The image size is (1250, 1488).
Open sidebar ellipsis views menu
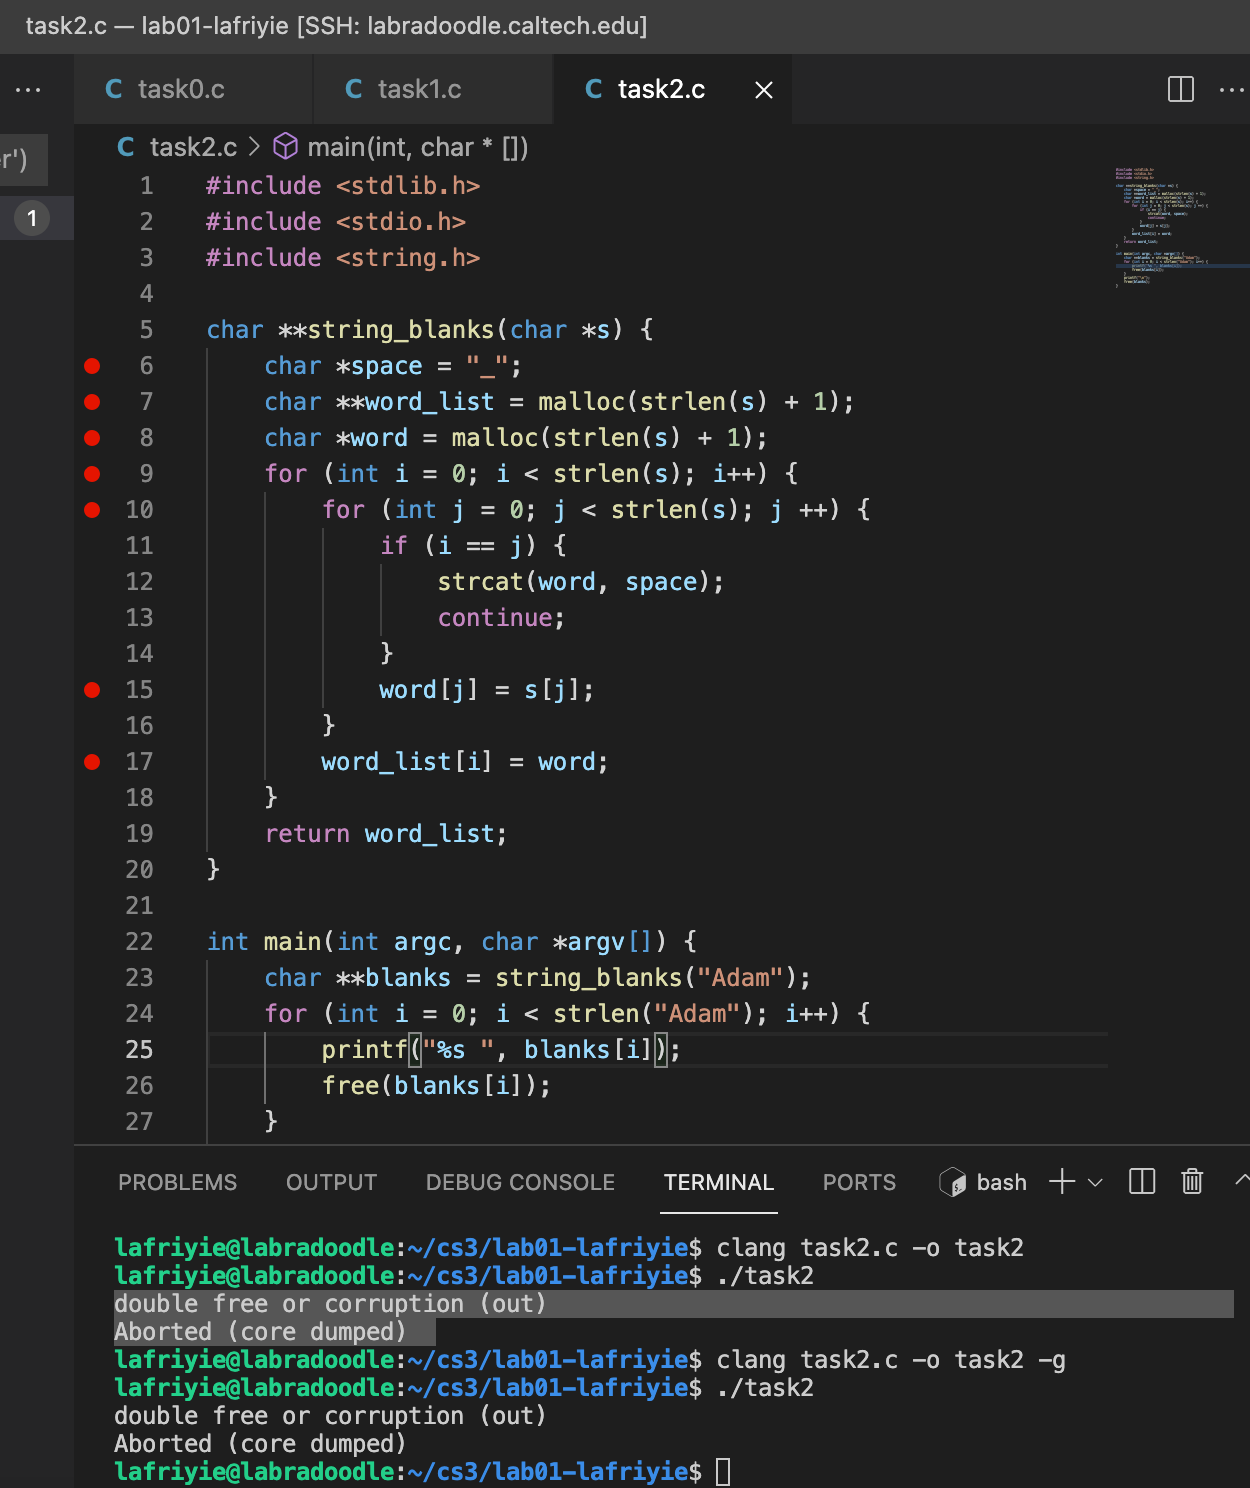point(28,90)
